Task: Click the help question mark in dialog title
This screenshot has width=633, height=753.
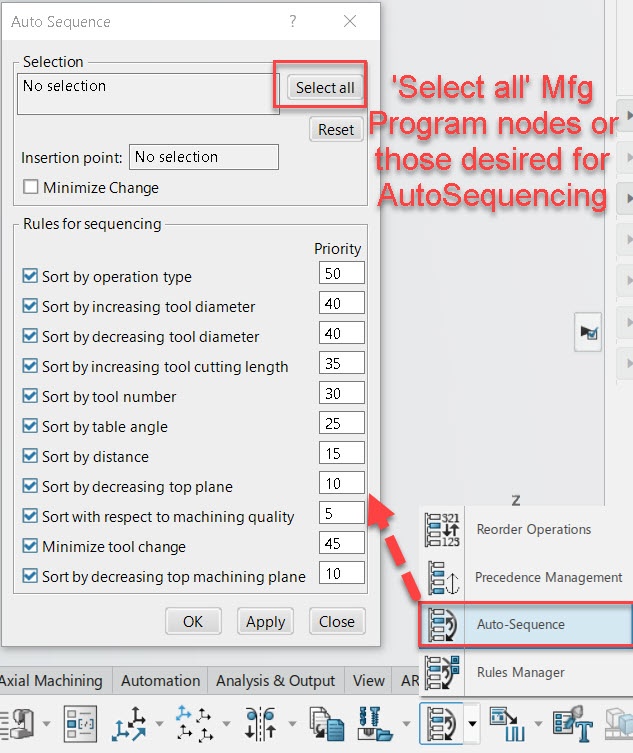Action: coord(292,21)
